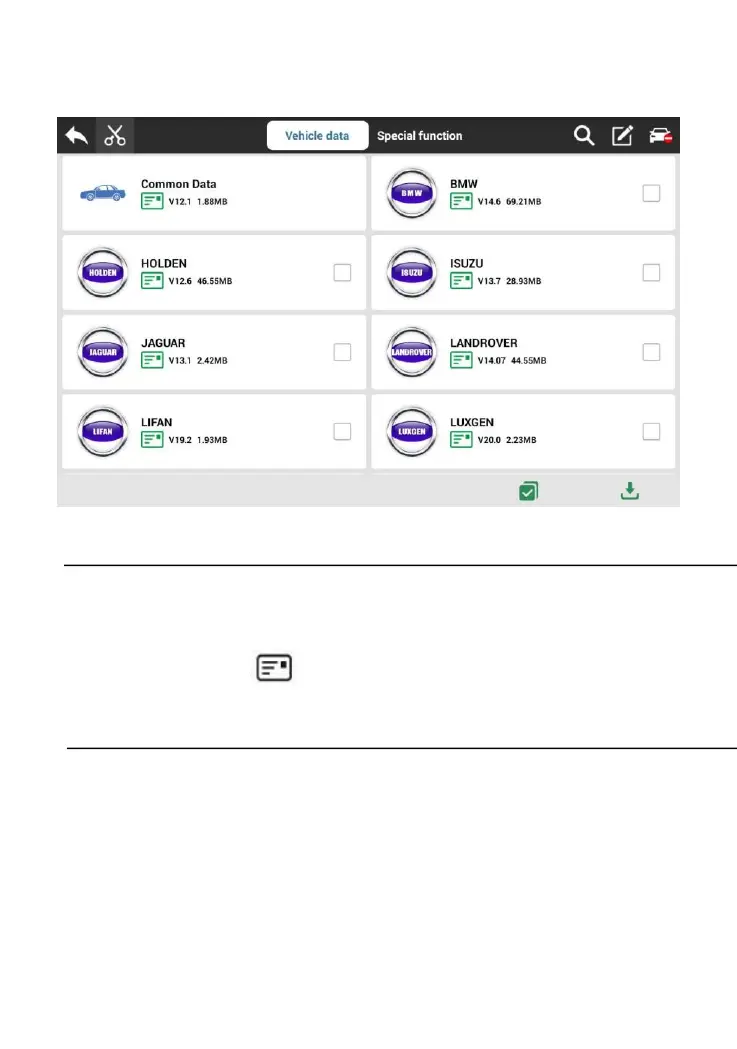Check the BMW checkbox

[x=651, y=193]
